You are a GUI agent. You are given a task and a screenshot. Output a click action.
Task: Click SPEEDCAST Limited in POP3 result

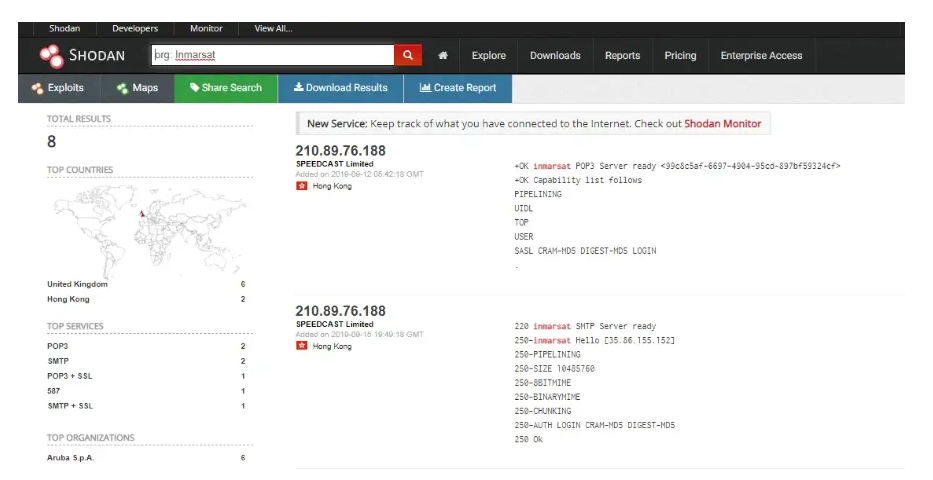(334, 164)
